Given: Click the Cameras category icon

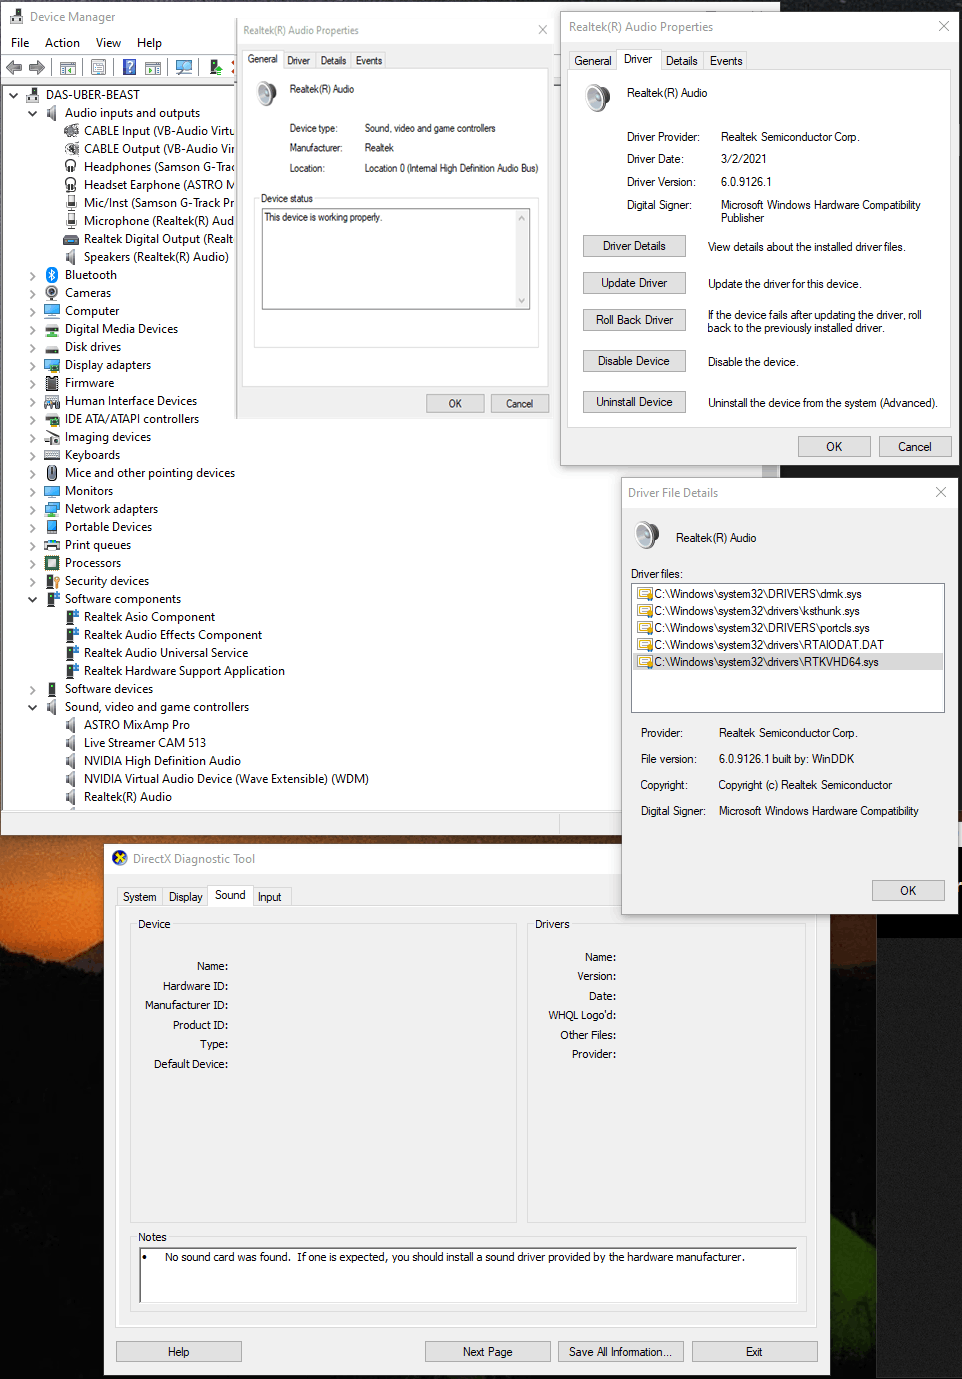Looking at the screenshot, I should tap(52, 293).
